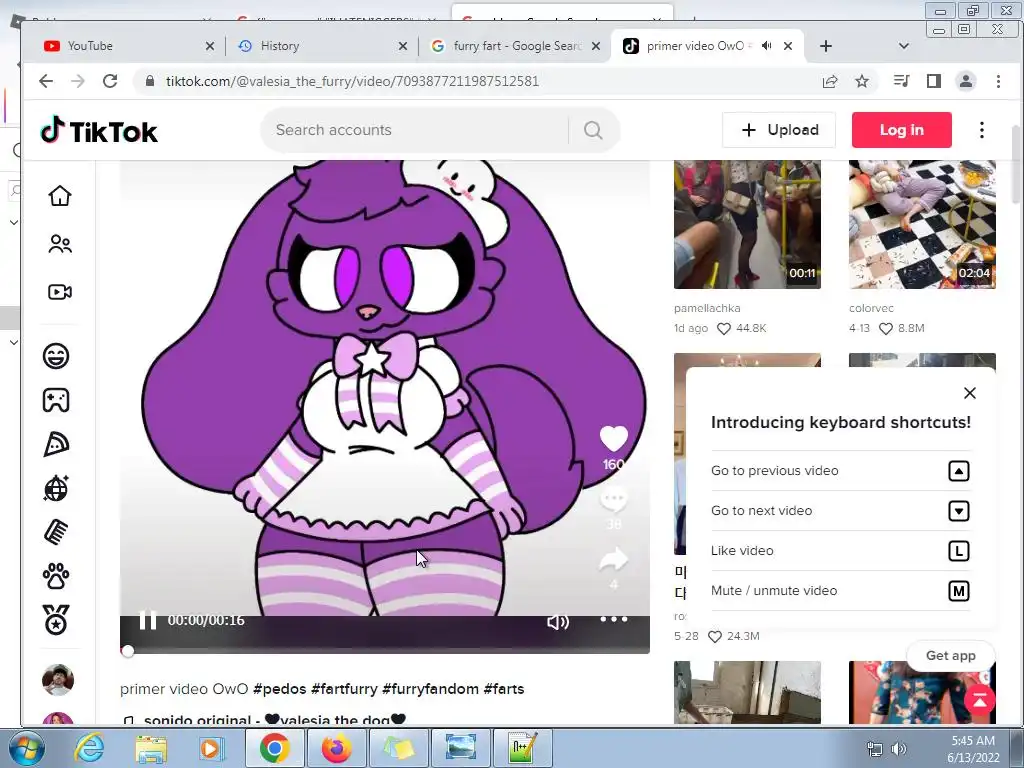Mute the video with speaker icon
The height and width of the screenshot is (768, 1024).
(x=558, y=622)
